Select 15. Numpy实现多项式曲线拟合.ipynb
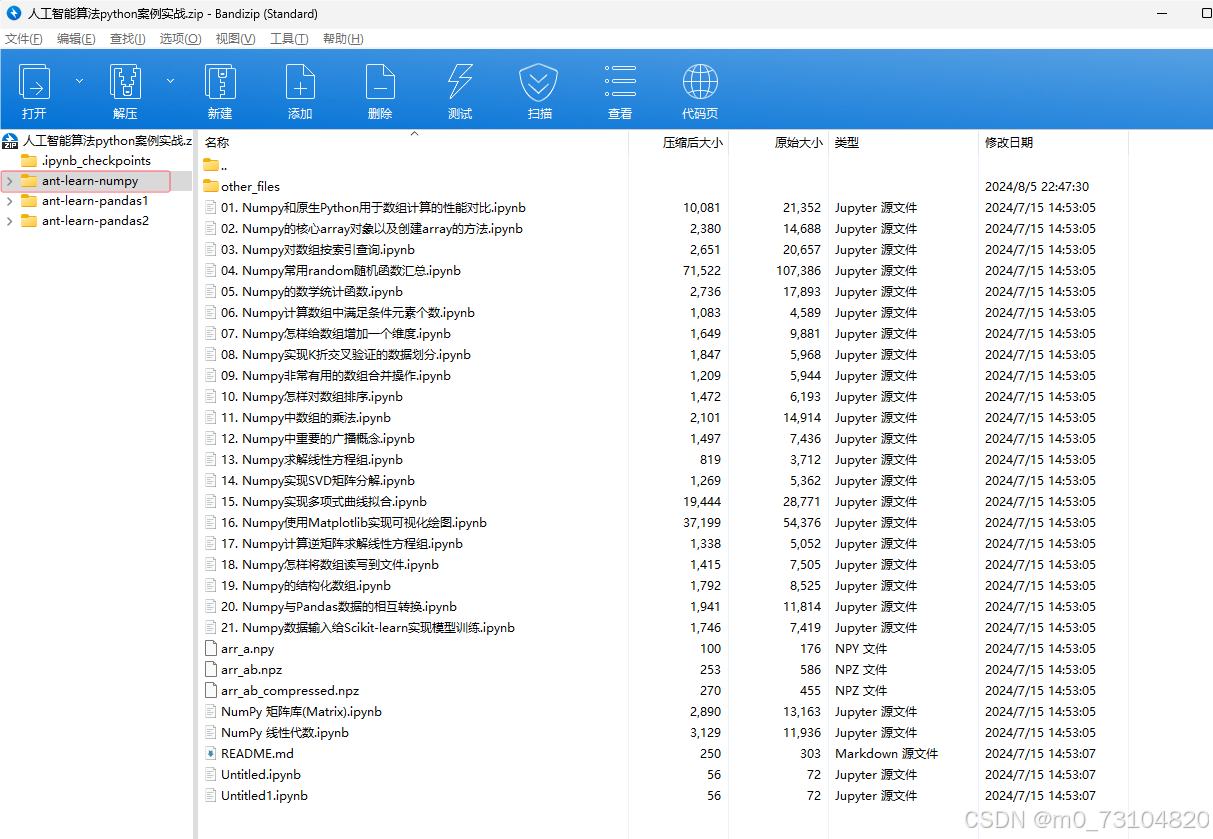 324,502
